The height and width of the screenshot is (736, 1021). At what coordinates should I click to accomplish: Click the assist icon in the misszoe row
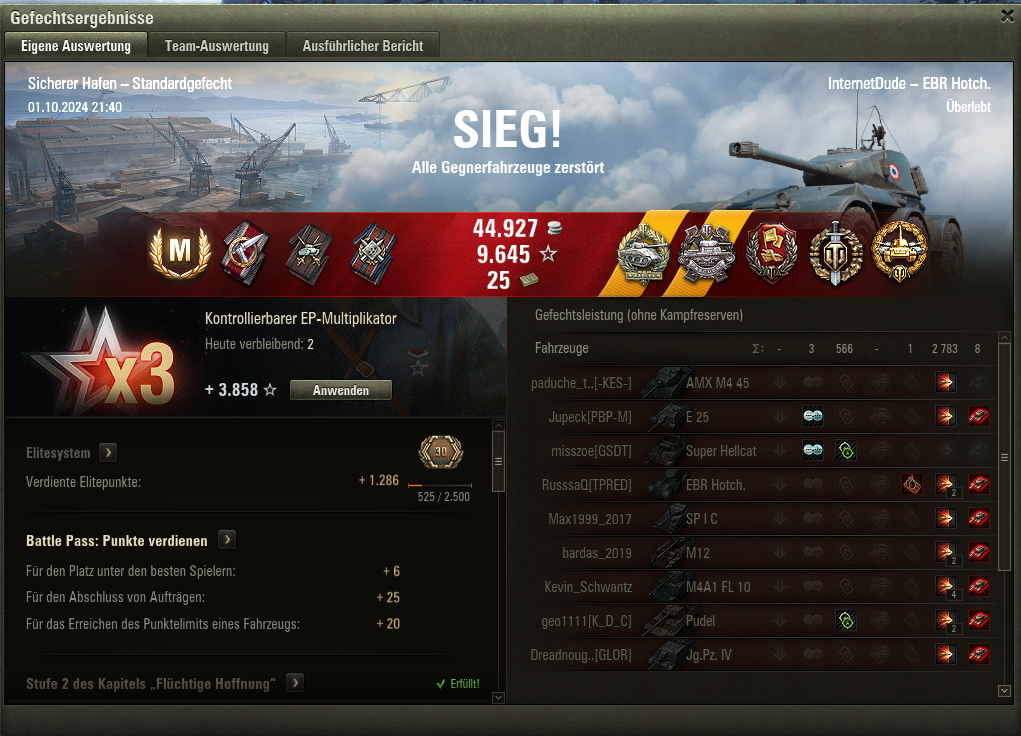[846, 450]
